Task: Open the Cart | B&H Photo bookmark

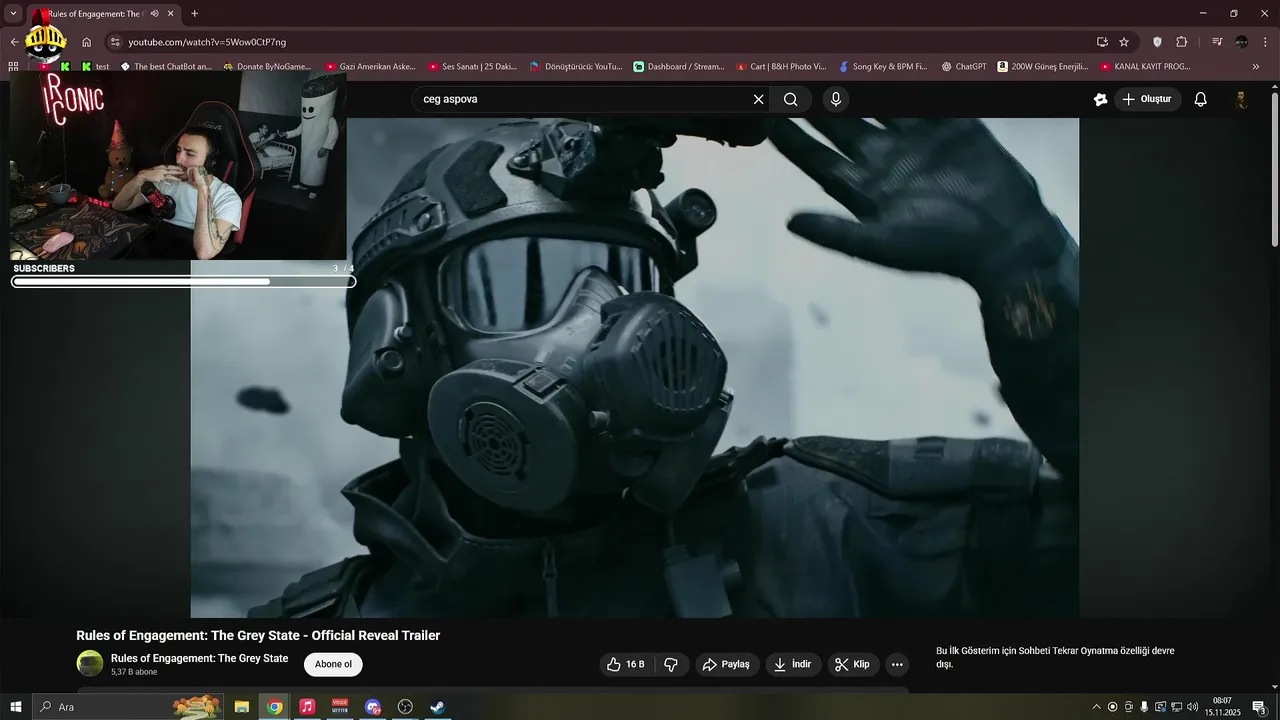Action: [x=781, y=67]
